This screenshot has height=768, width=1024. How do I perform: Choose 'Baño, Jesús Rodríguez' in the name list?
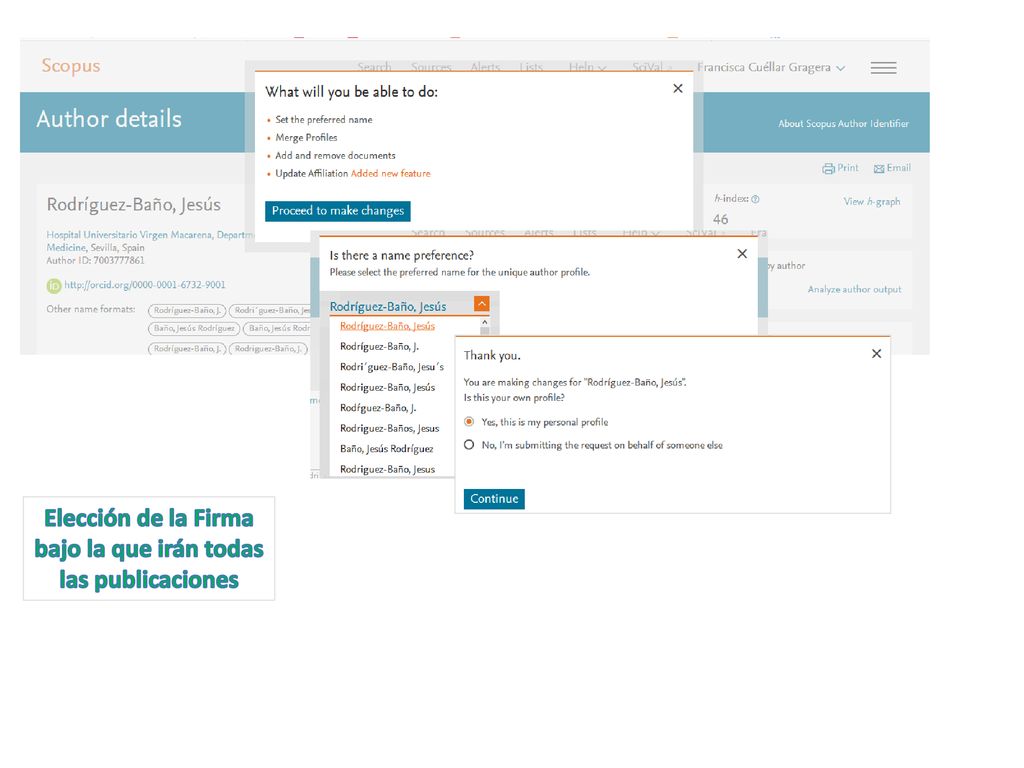[387, 449]
